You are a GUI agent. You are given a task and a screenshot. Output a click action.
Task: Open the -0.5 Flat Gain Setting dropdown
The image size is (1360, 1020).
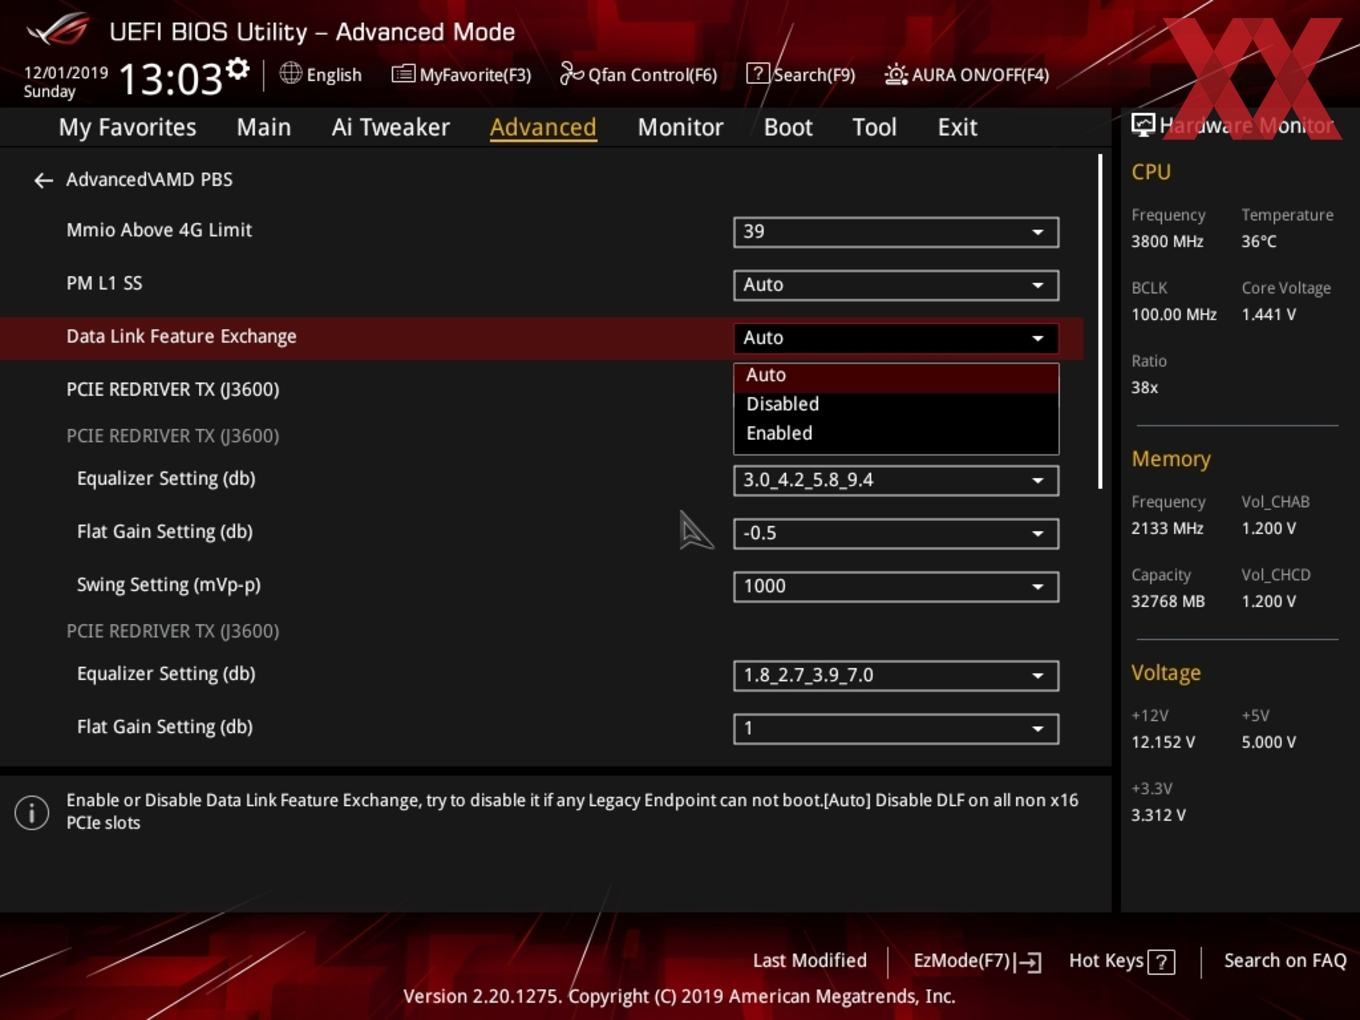click(x=896, y=533)
